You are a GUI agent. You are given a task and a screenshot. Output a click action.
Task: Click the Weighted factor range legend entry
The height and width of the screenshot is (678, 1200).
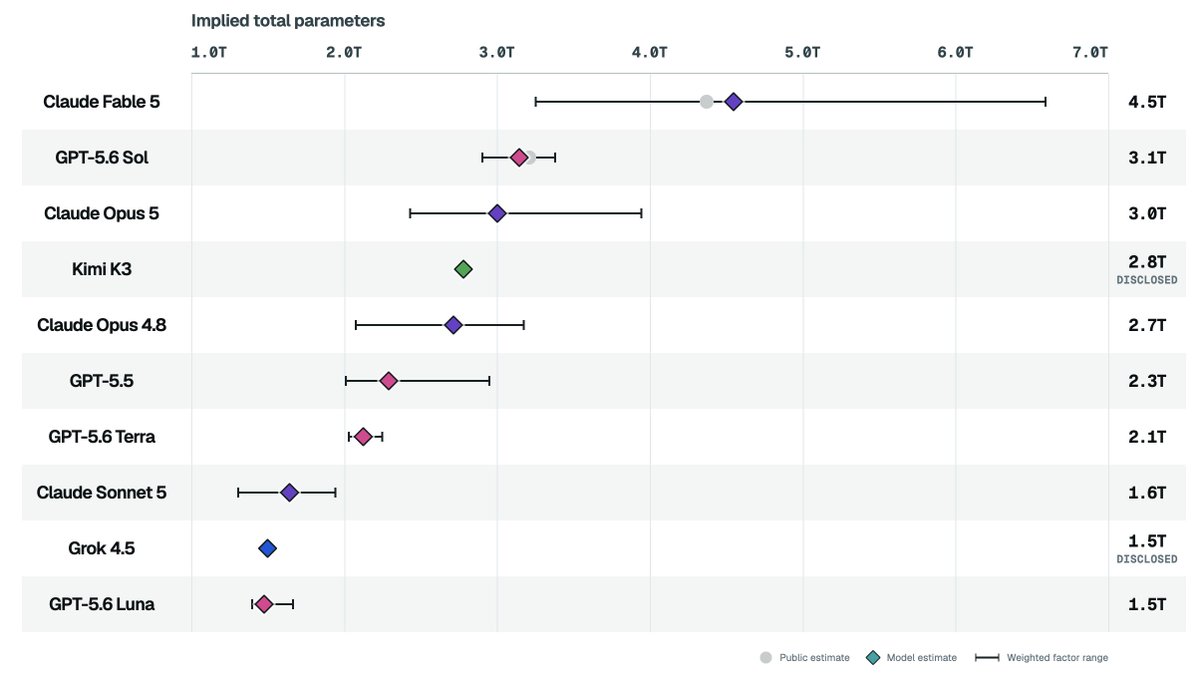point(1041,657)
